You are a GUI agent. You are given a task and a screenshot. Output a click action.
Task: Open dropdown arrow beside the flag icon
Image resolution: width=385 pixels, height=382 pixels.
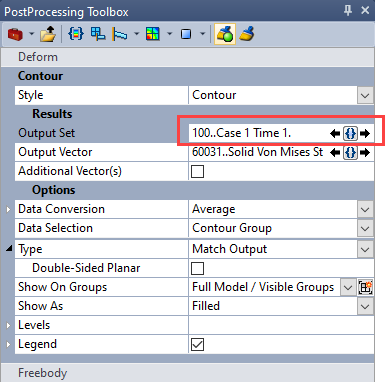tap(136, 34)
